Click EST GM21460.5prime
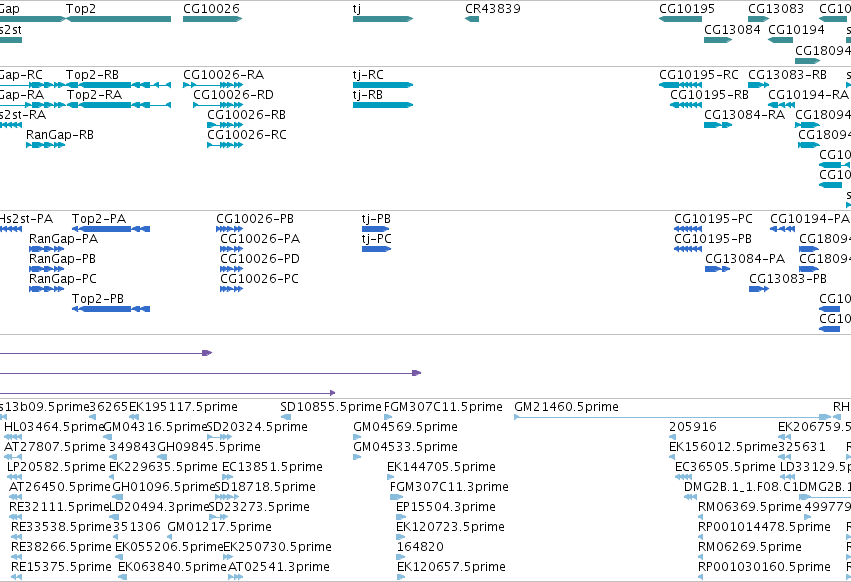This screenshot has height=582, width=851. (567, 407)
